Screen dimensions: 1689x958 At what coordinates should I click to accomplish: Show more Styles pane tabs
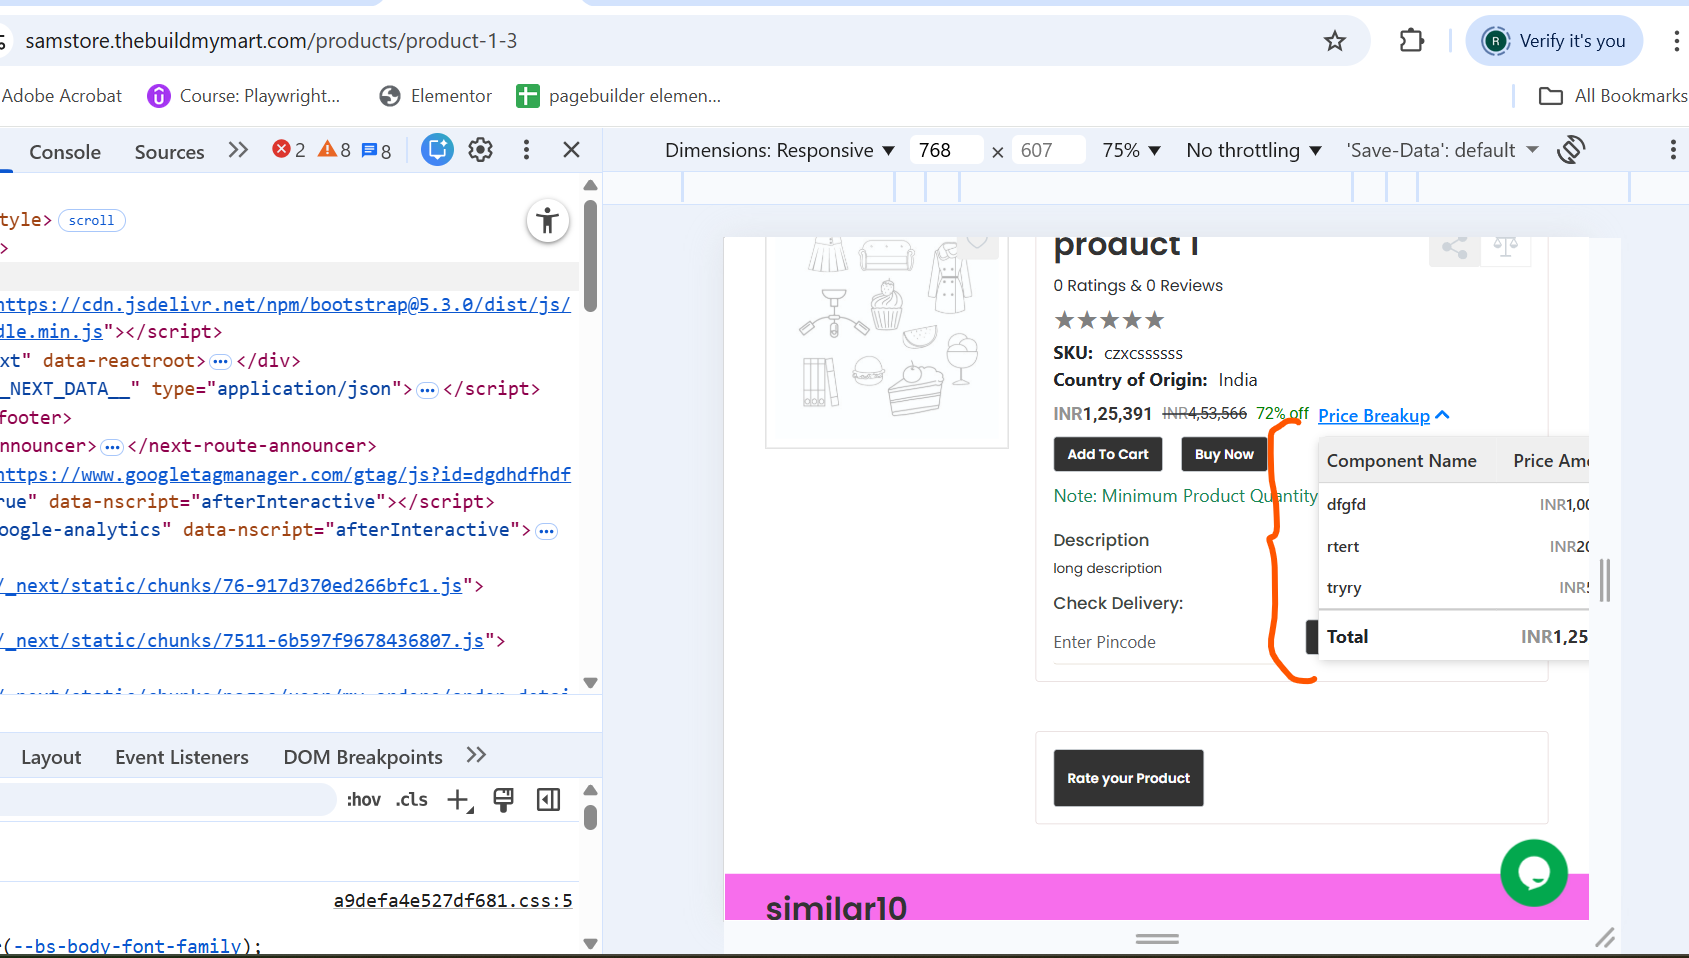point(476,755)
